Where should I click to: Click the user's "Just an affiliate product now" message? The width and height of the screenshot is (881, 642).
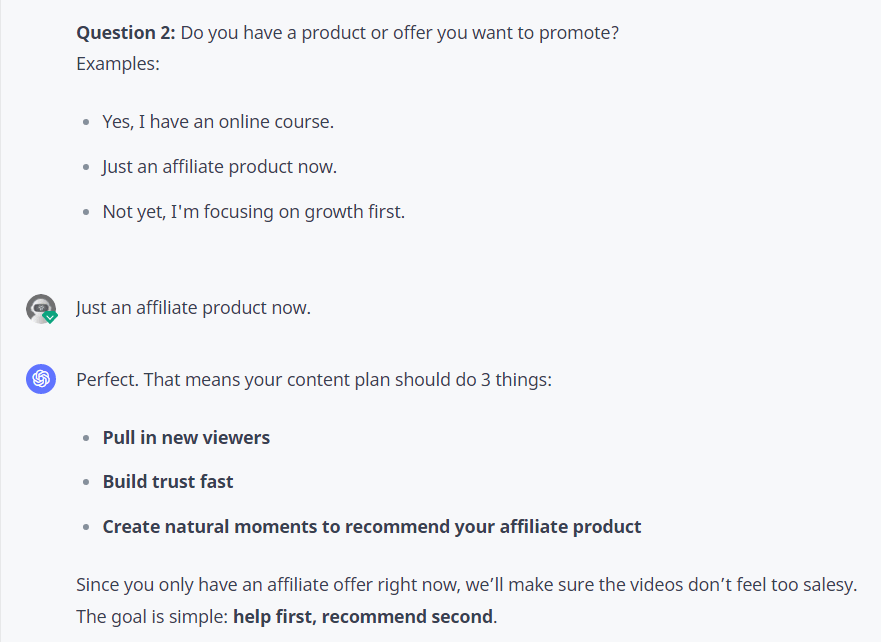pos(193,308)
